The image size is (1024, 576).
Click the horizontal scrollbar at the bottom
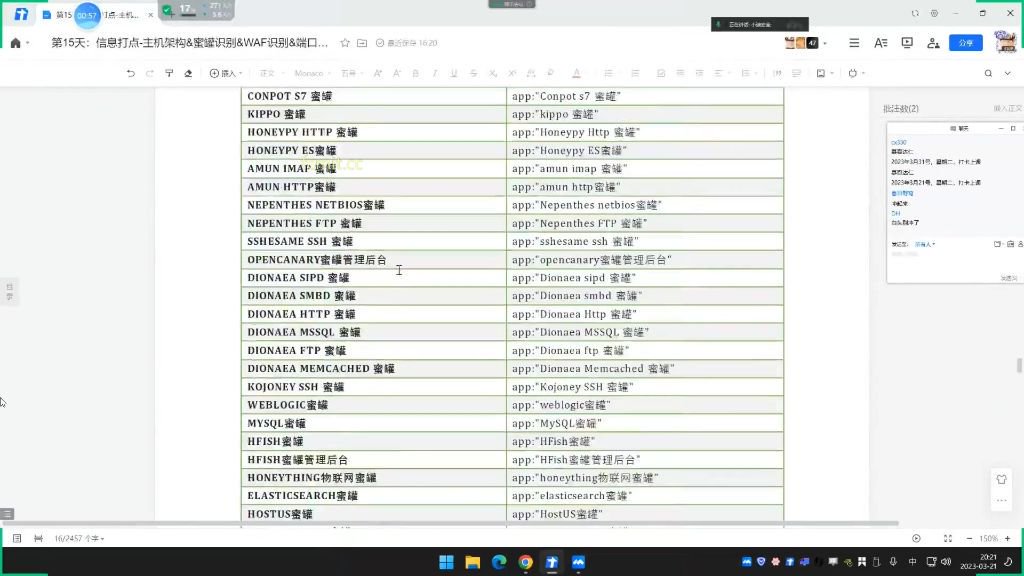(449, 523)
